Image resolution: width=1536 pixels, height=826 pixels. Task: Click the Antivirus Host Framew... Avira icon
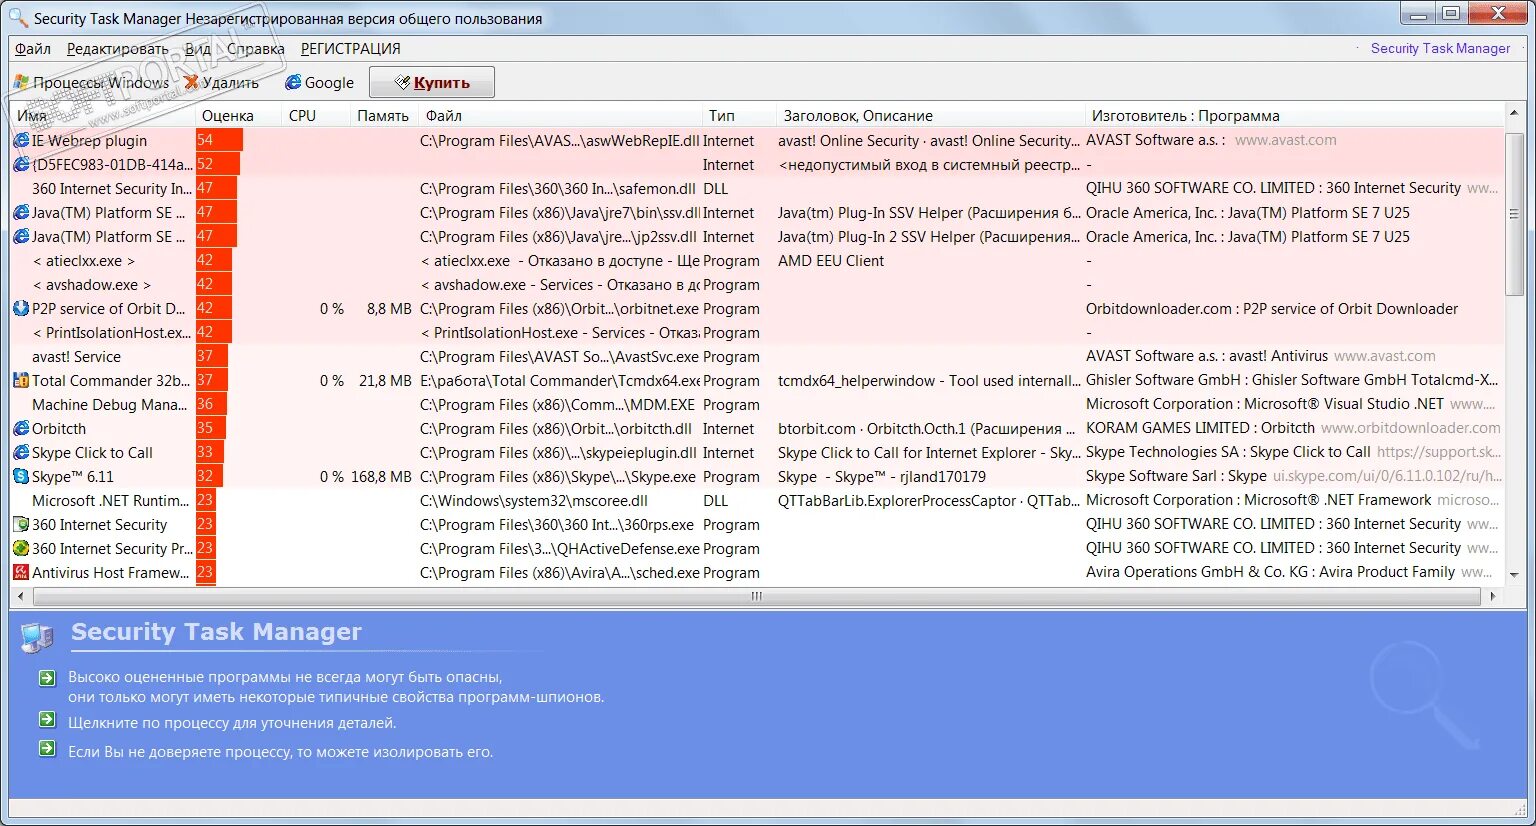click(21, 573)
